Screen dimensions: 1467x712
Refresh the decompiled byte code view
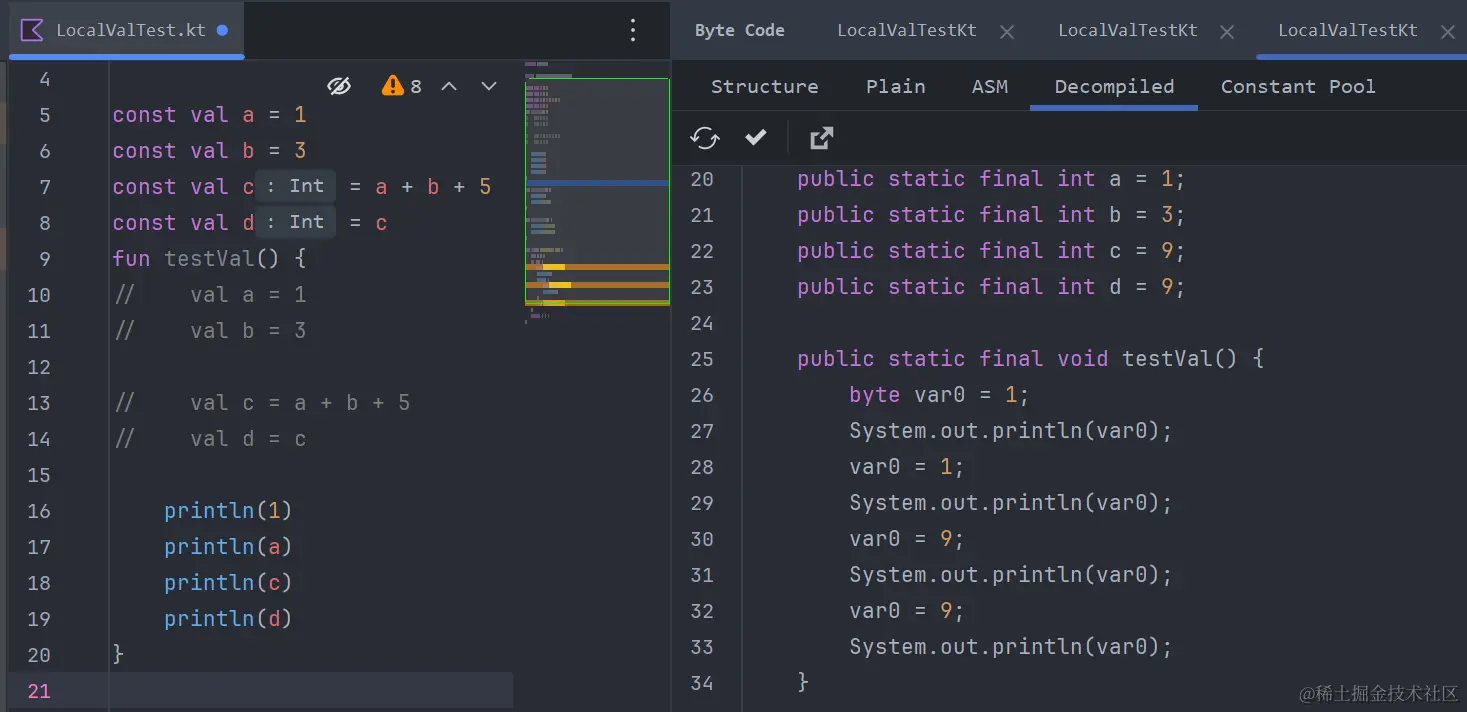click(705, 138)
